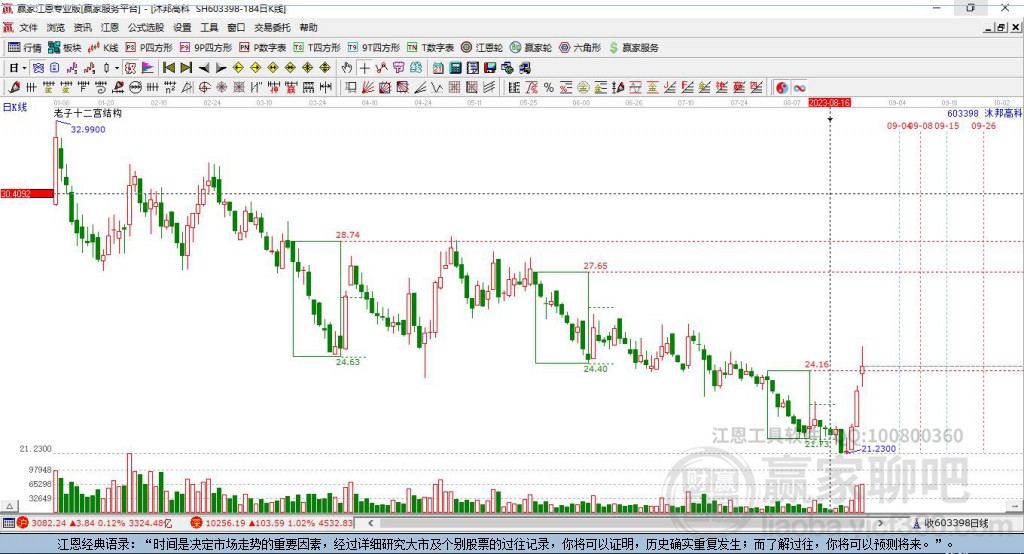Open the P四方形 square tool

(x=149, y=48)
